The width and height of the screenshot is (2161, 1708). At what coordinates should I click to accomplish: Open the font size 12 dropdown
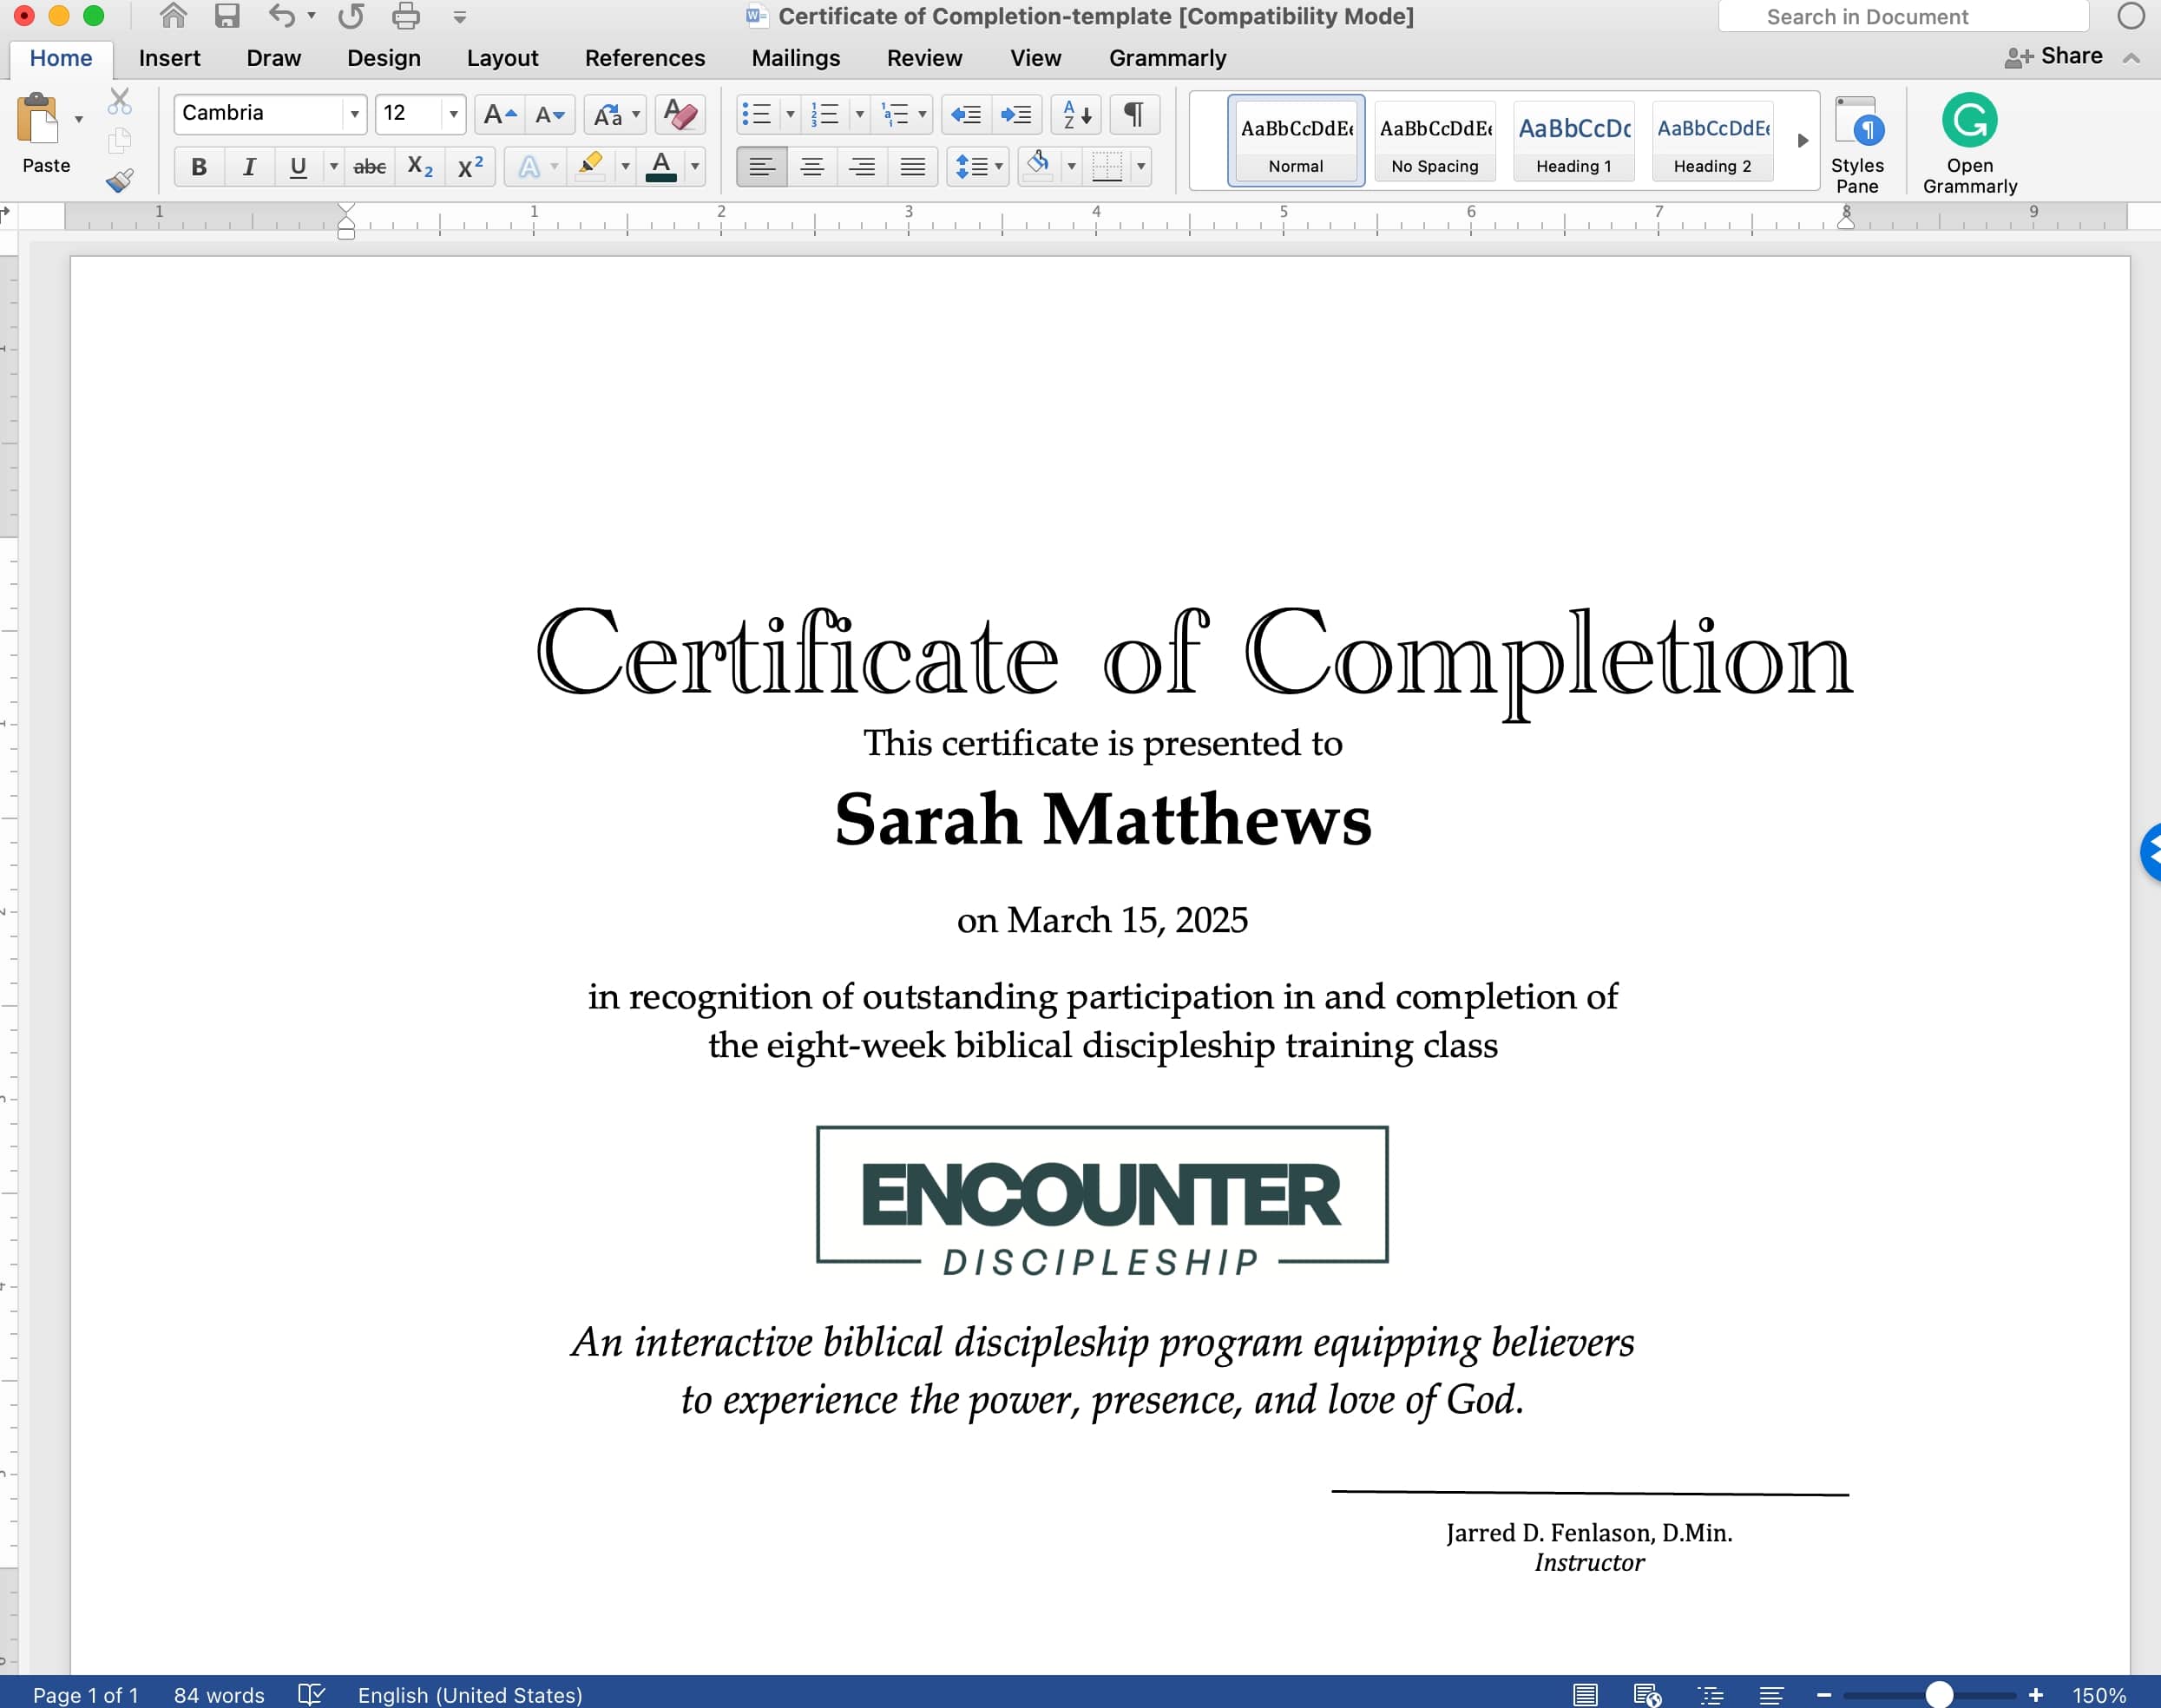coord(453,114)
